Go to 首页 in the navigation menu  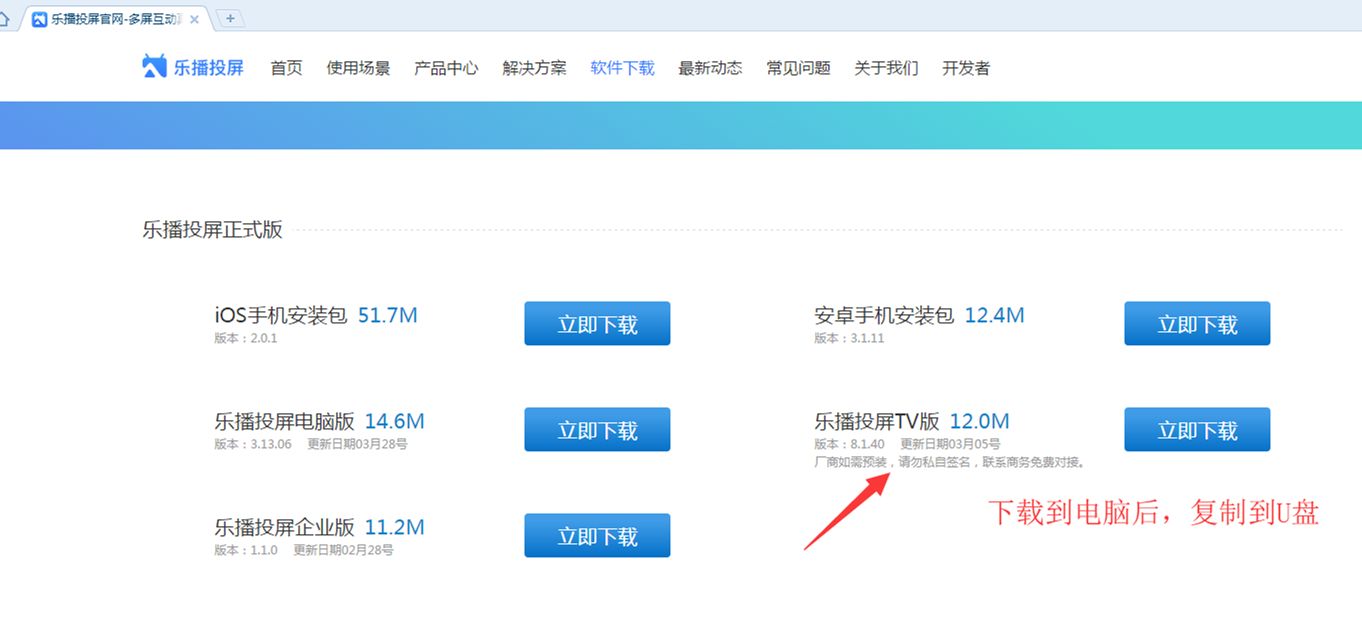click(286, 68)
